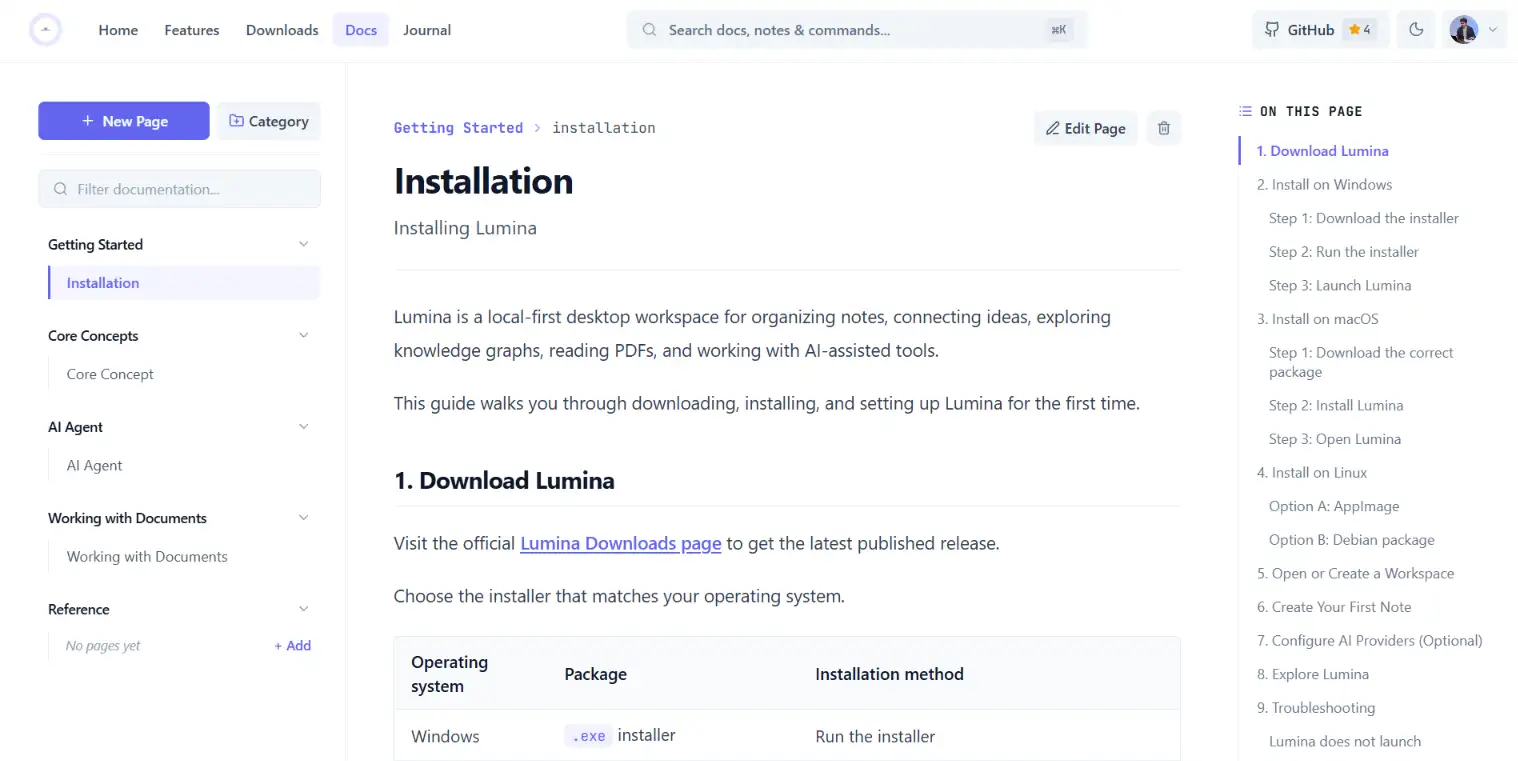Image resolution: width=1518 pixels, height=761 pixels.
Task: Collapse the Core Concepts section
Action: pos(304,336)
